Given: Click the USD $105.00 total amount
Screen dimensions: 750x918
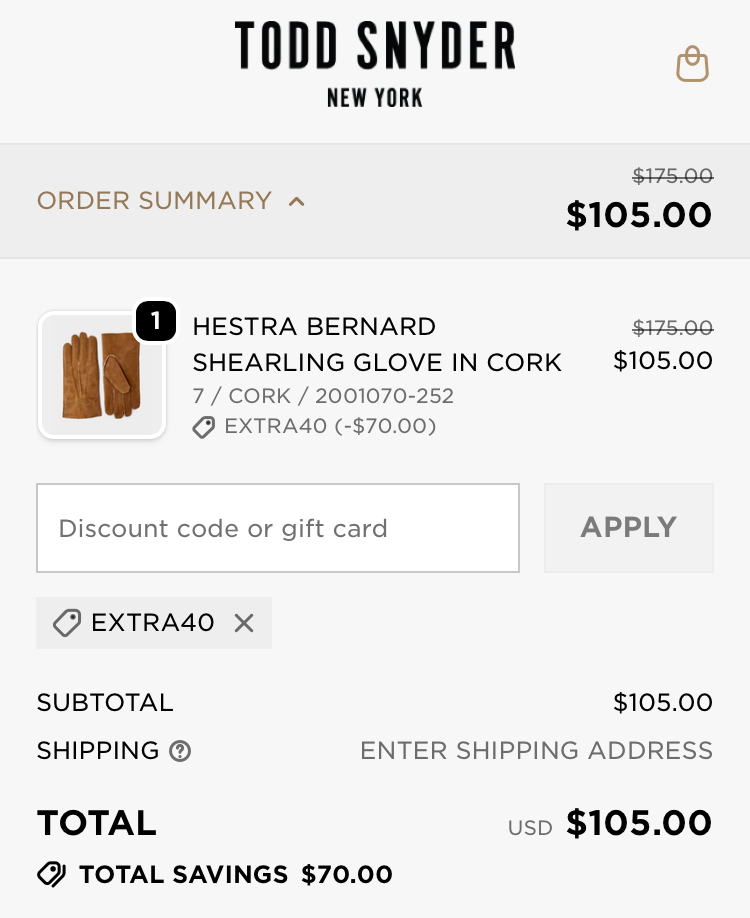Looking at the screenshot, I should point(639,823).
